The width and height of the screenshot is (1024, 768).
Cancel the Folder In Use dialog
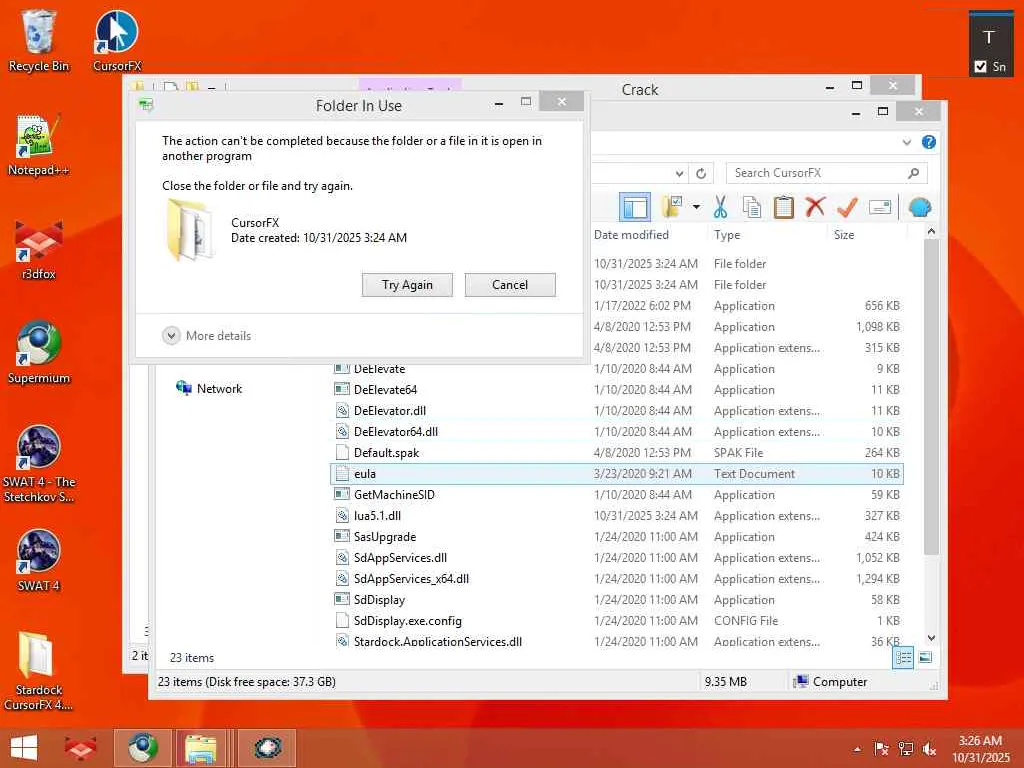click(510, 285)
